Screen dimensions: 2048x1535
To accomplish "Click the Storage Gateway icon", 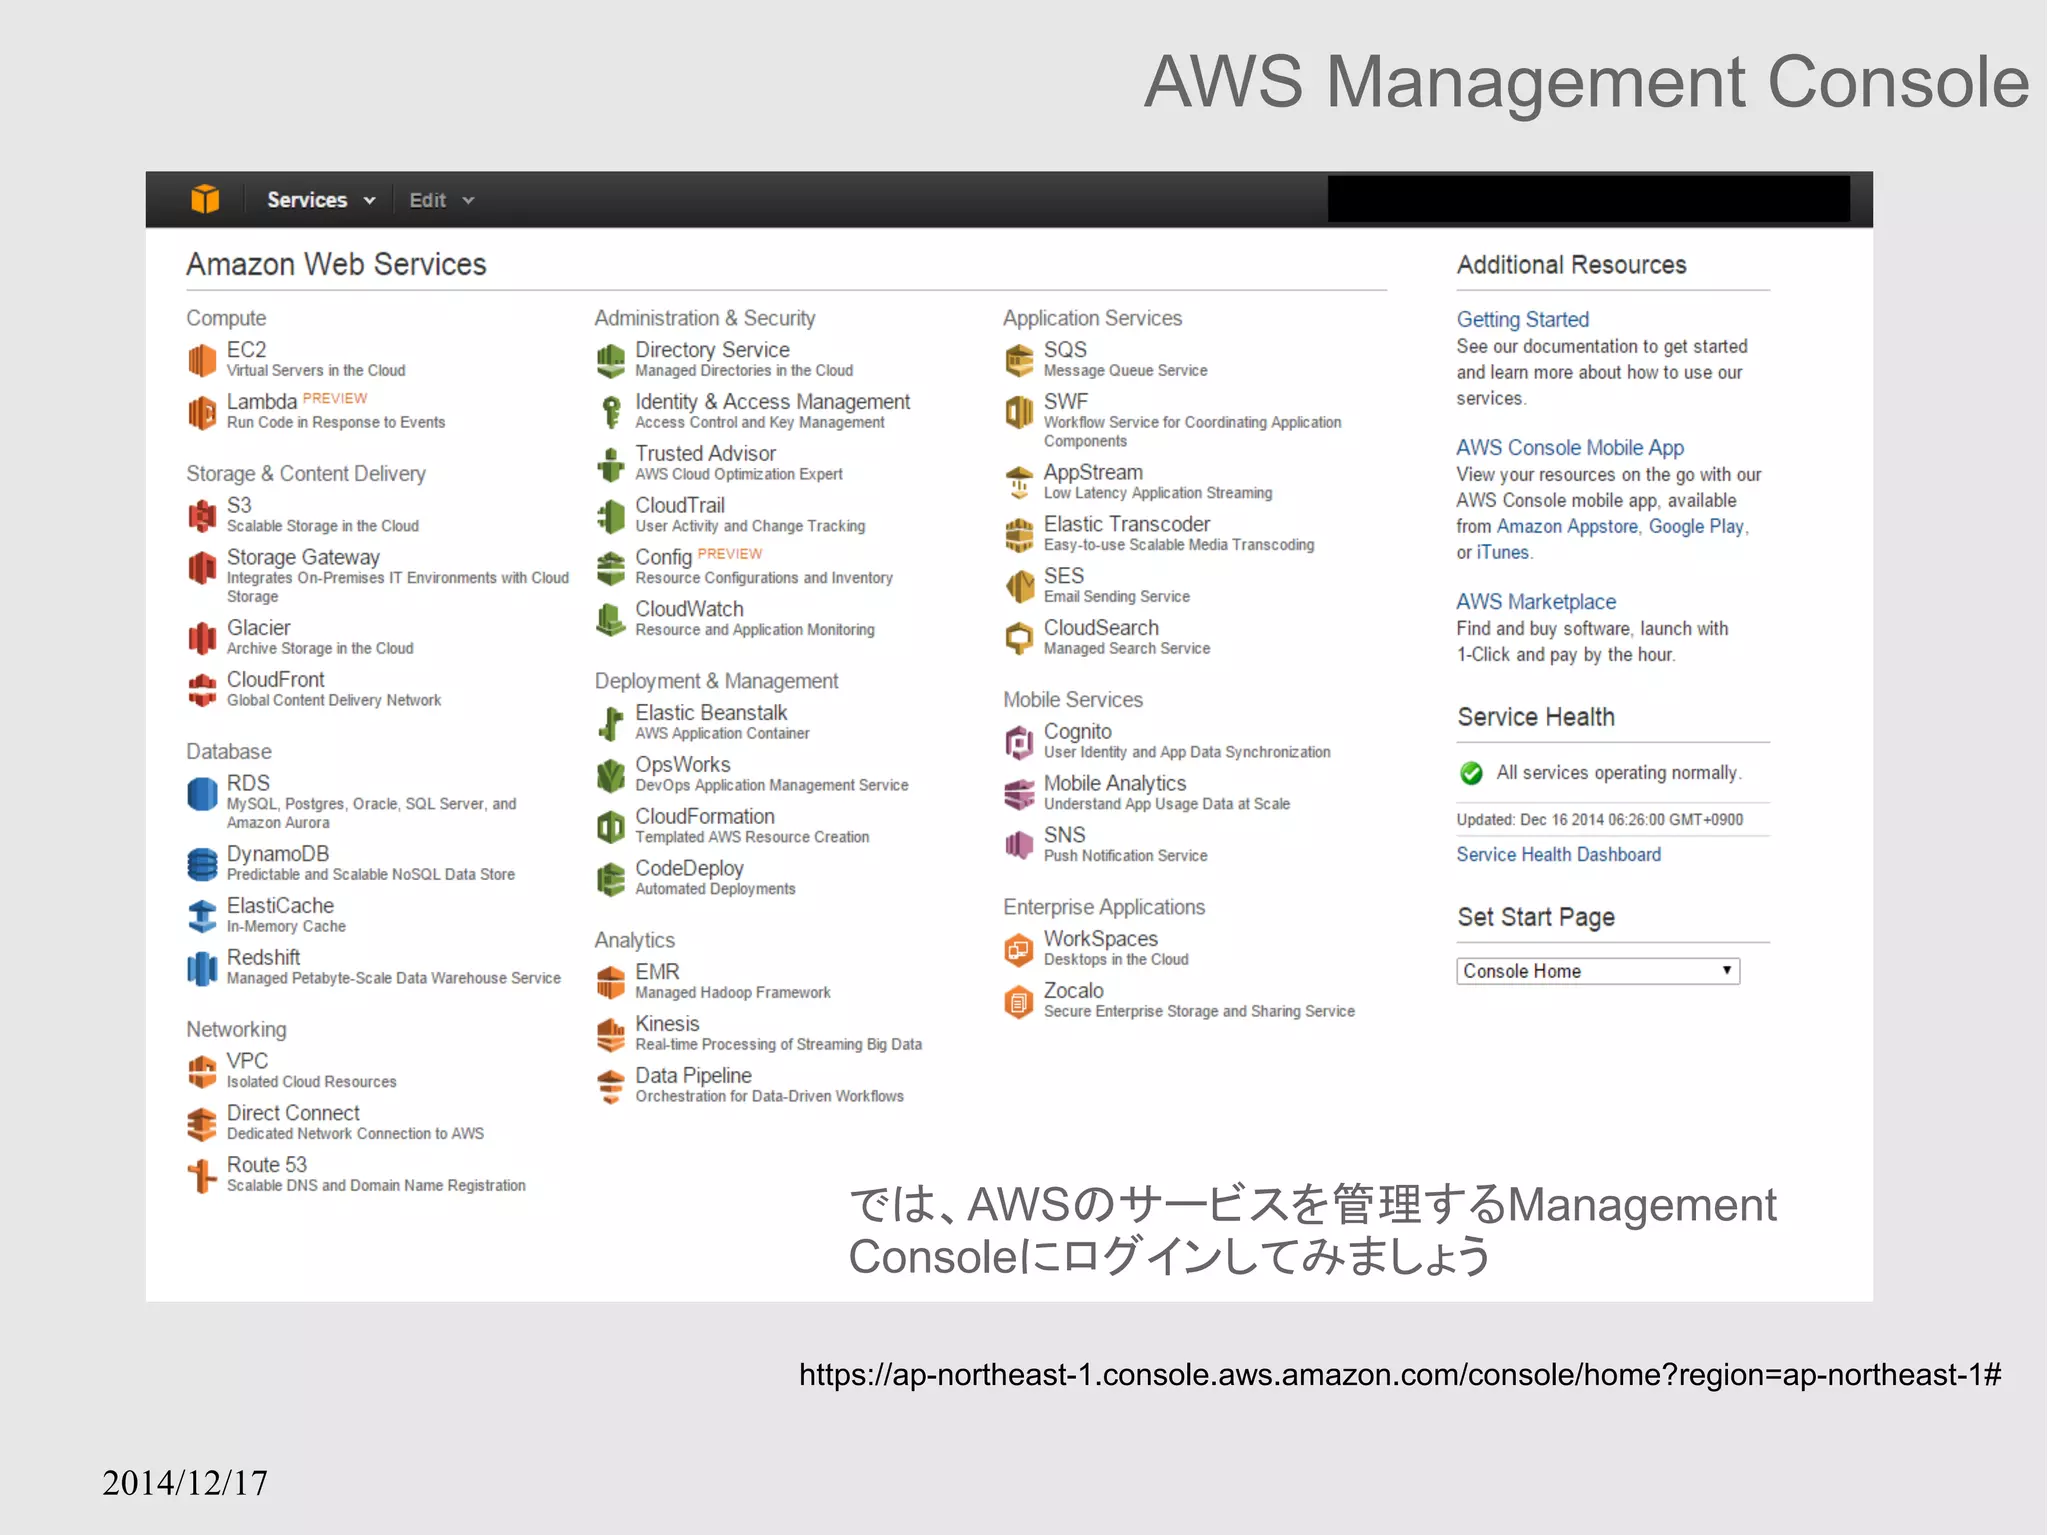I will pos(202,567).
